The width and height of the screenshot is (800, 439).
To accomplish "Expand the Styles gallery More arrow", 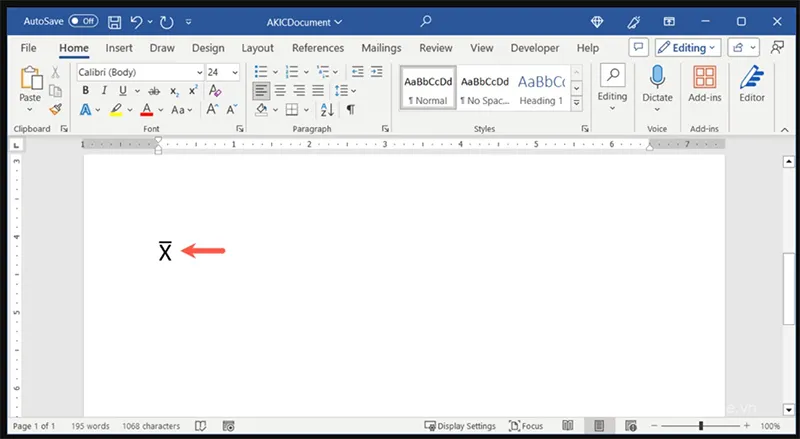I will click(577, 103).
